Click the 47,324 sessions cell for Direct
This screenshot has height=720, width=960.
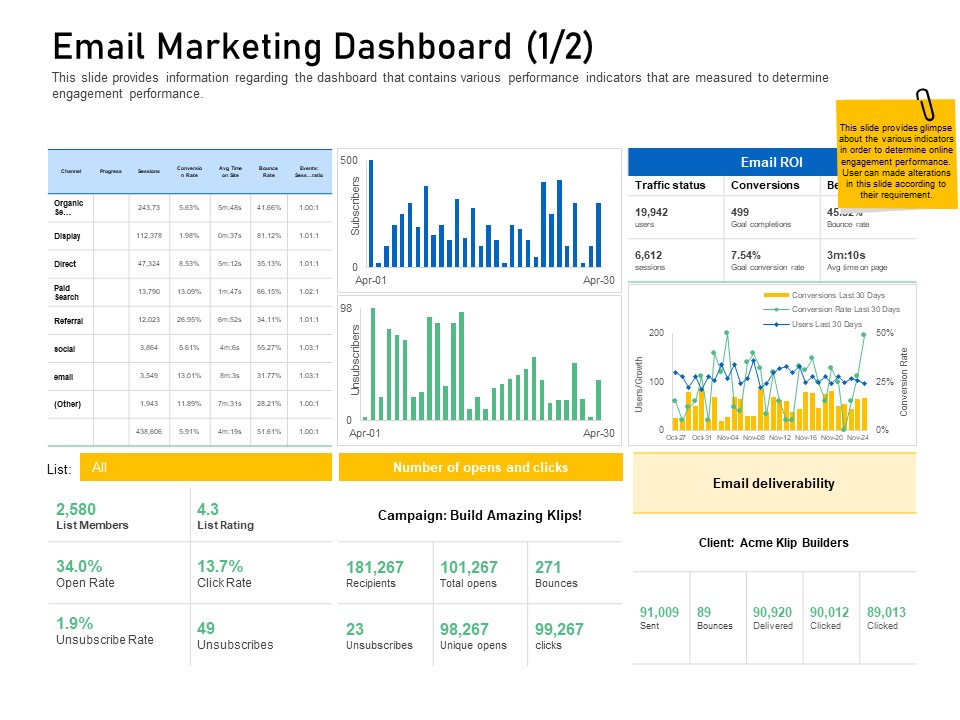pyautogui.click(x=149, y=263)
